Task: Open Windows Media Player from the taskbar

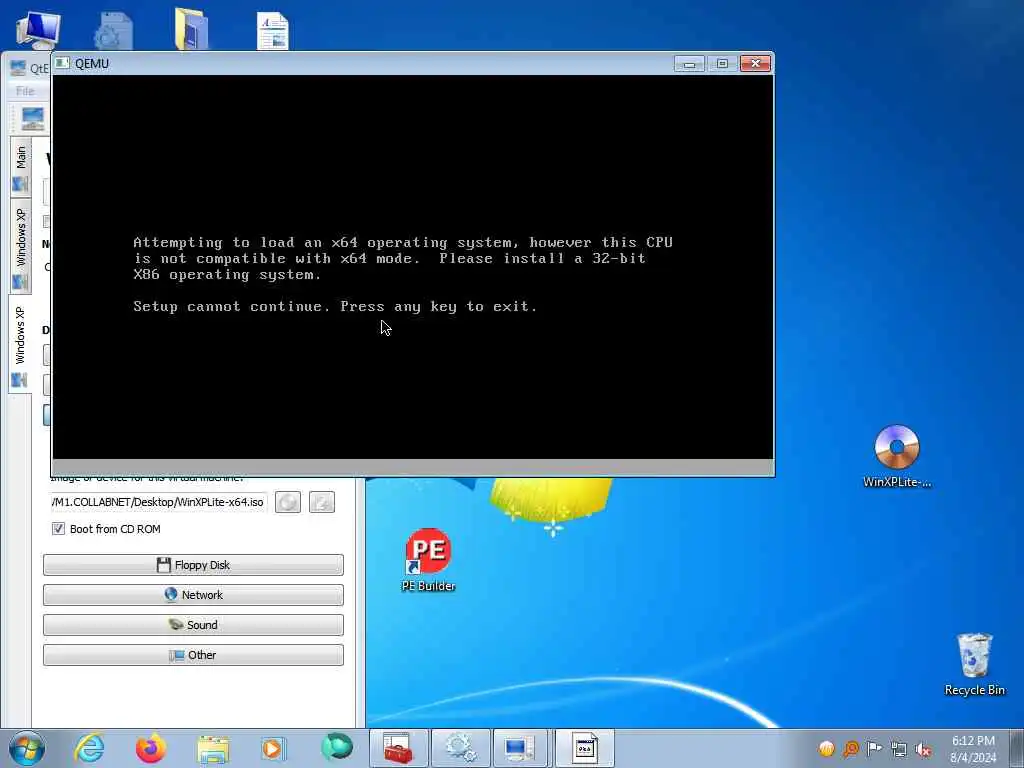Action: [273, 748]
